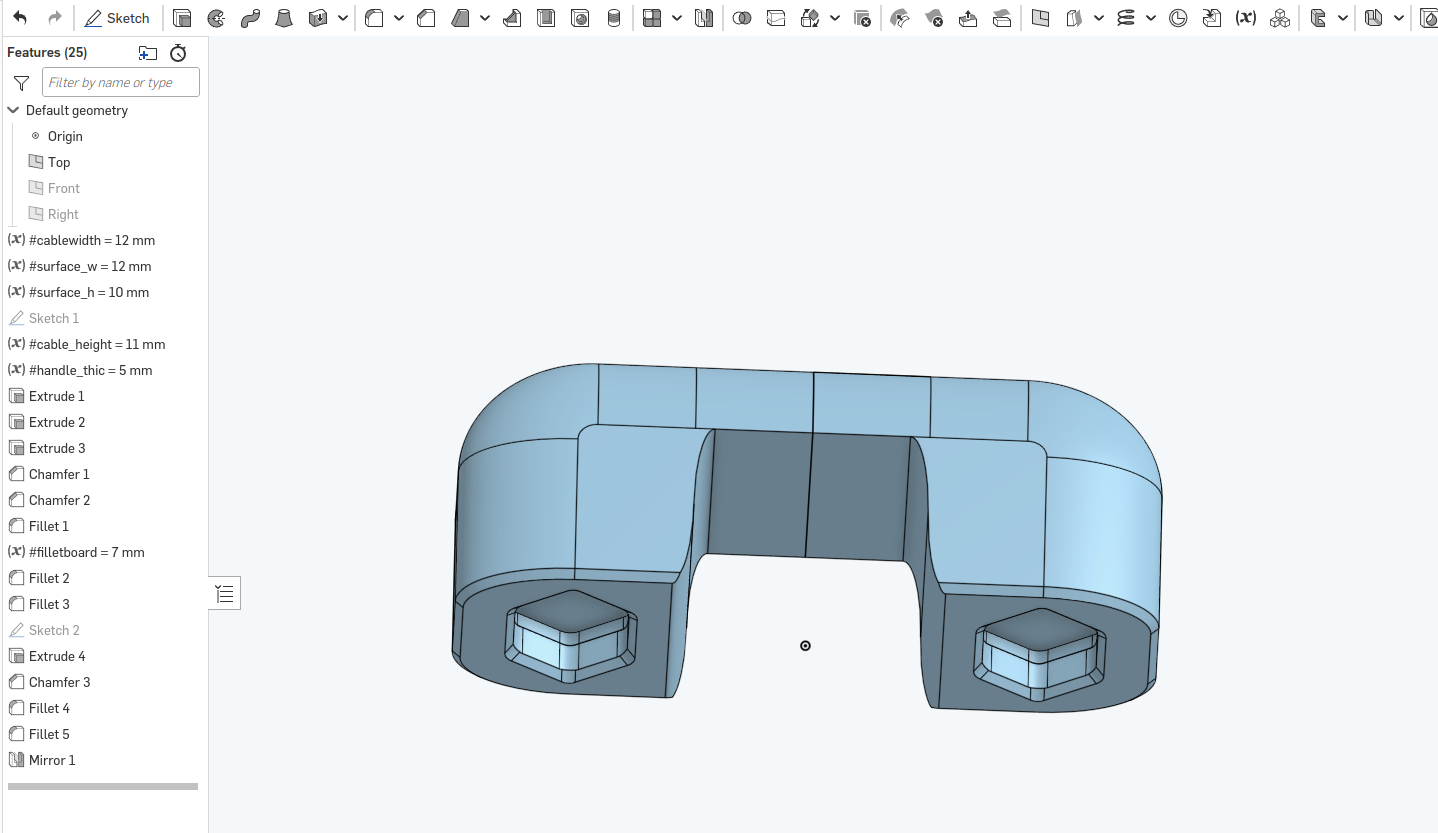Select the Boolean tool
The height and width of the screenshot is (833, 1438).
(x=742, y=18)
